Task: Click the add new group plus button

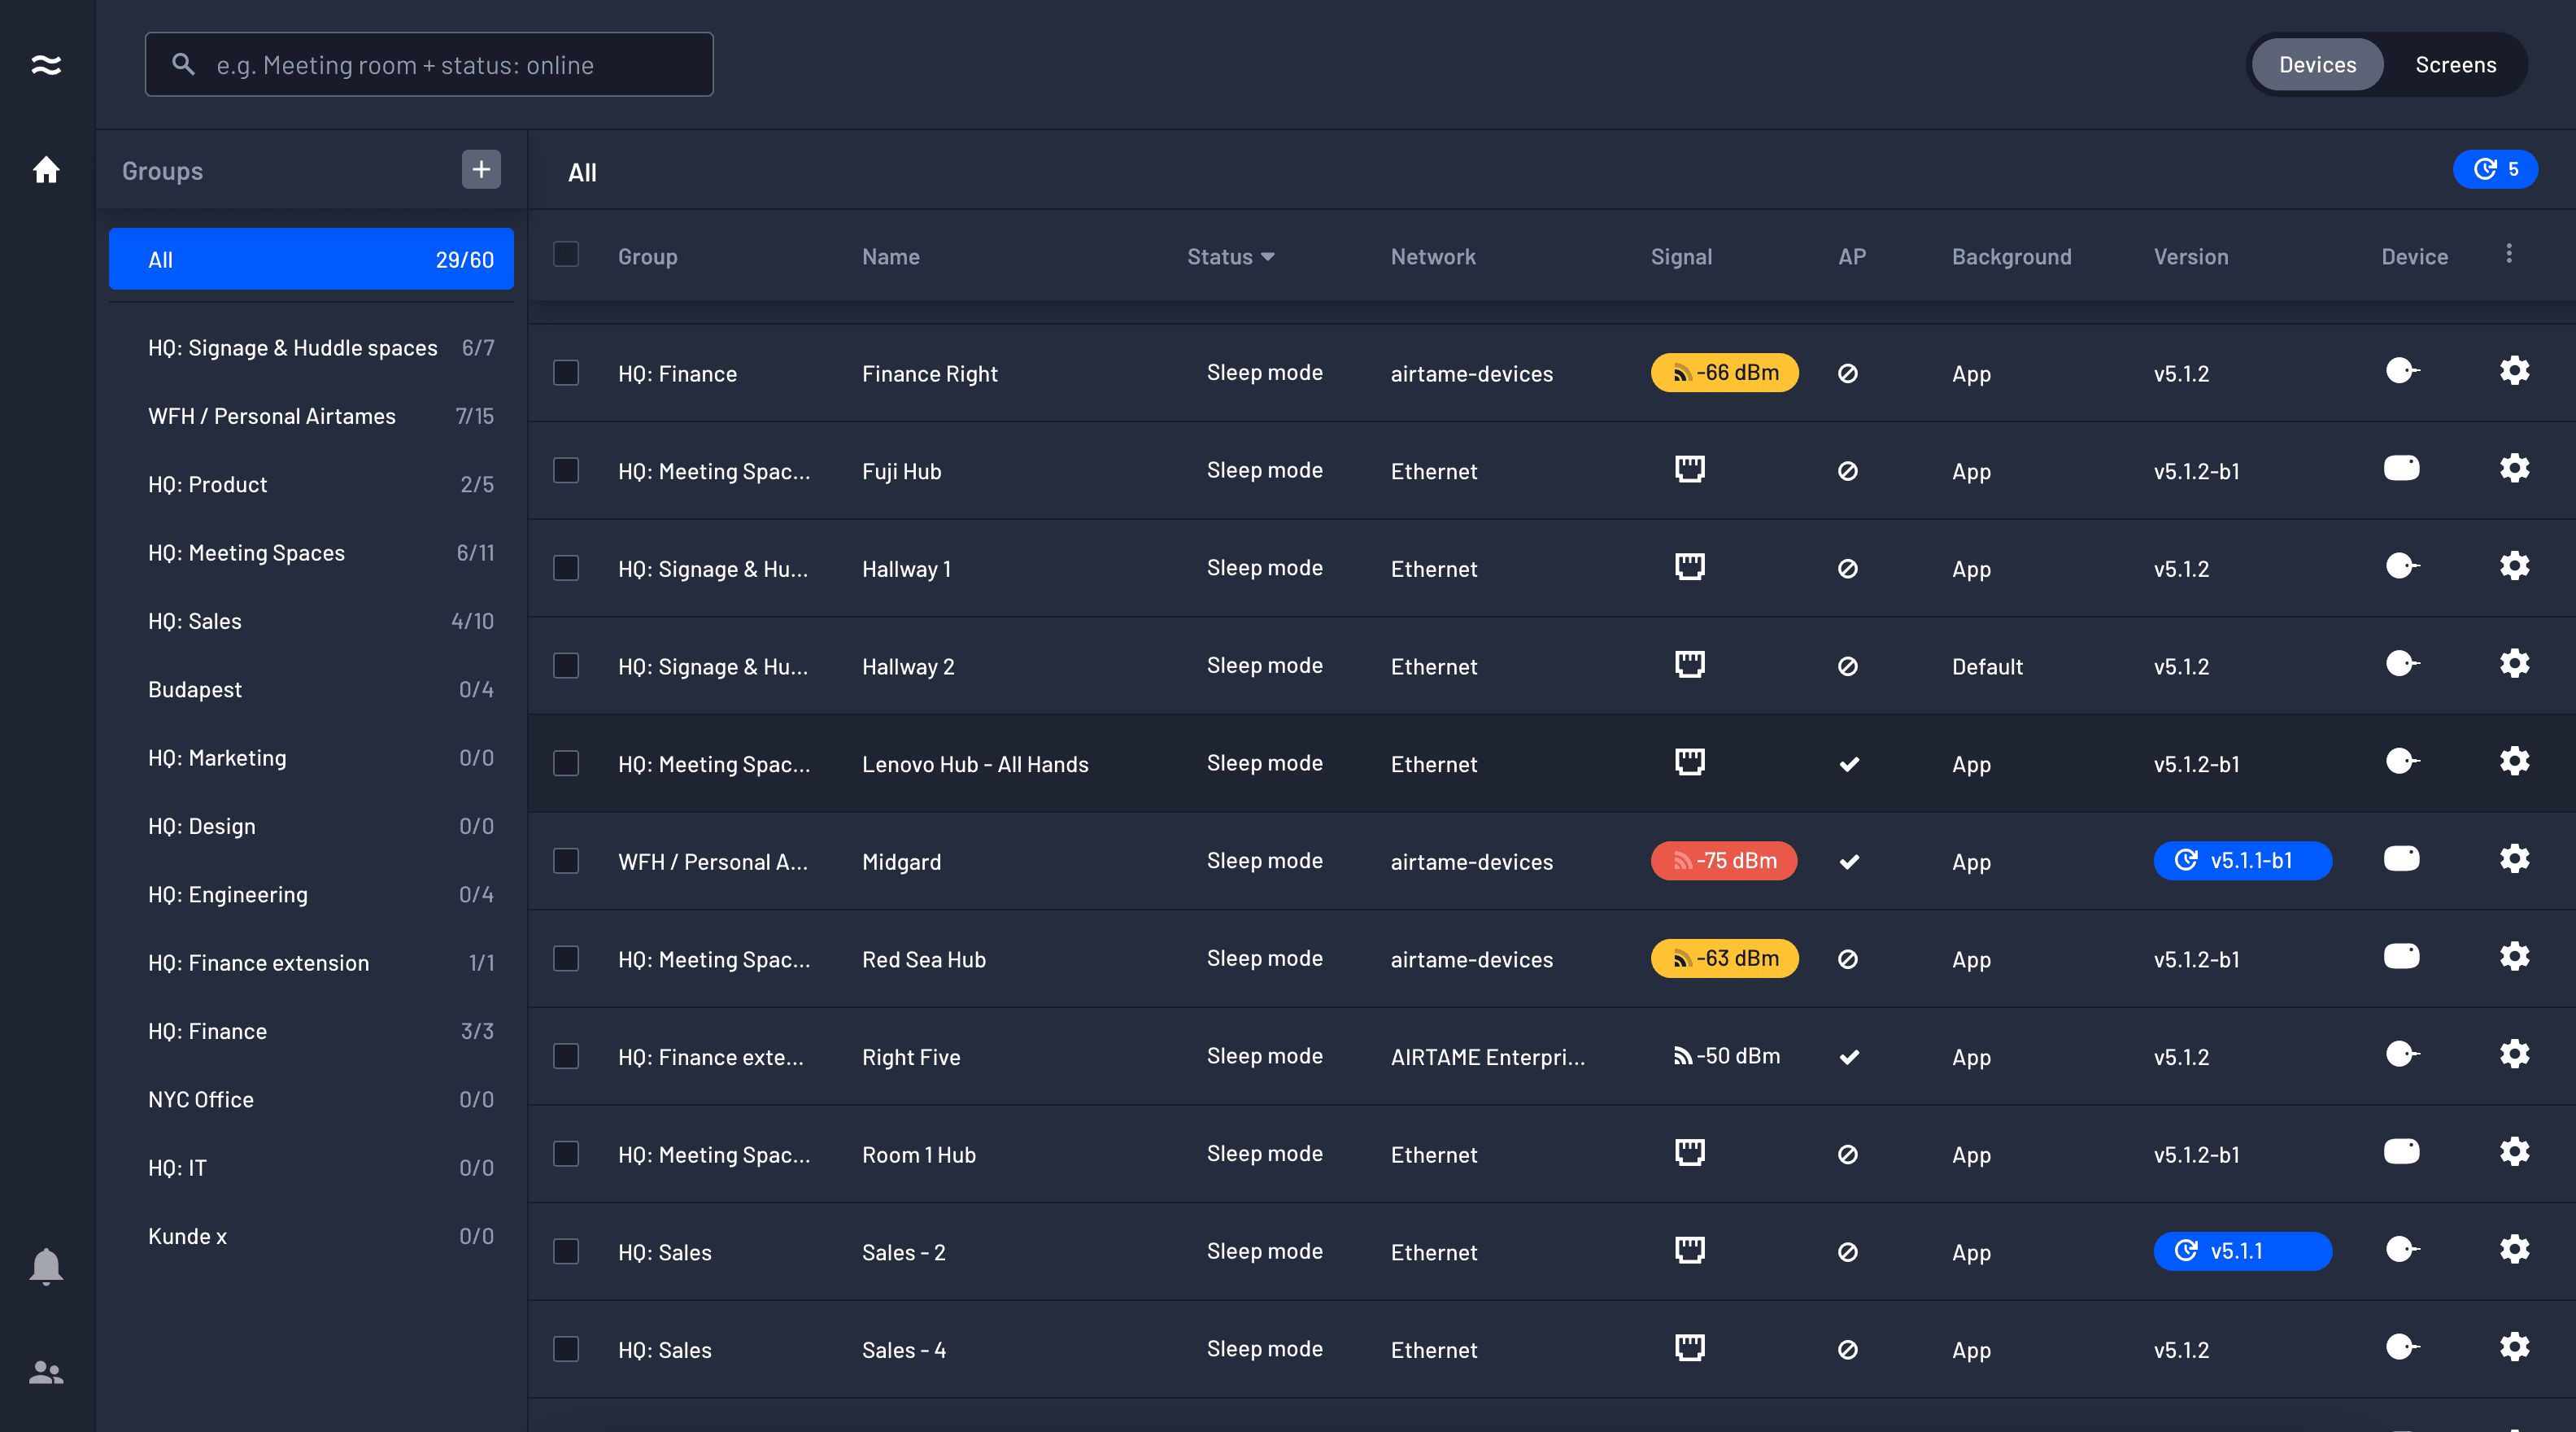Action: [x=481, y=169]
